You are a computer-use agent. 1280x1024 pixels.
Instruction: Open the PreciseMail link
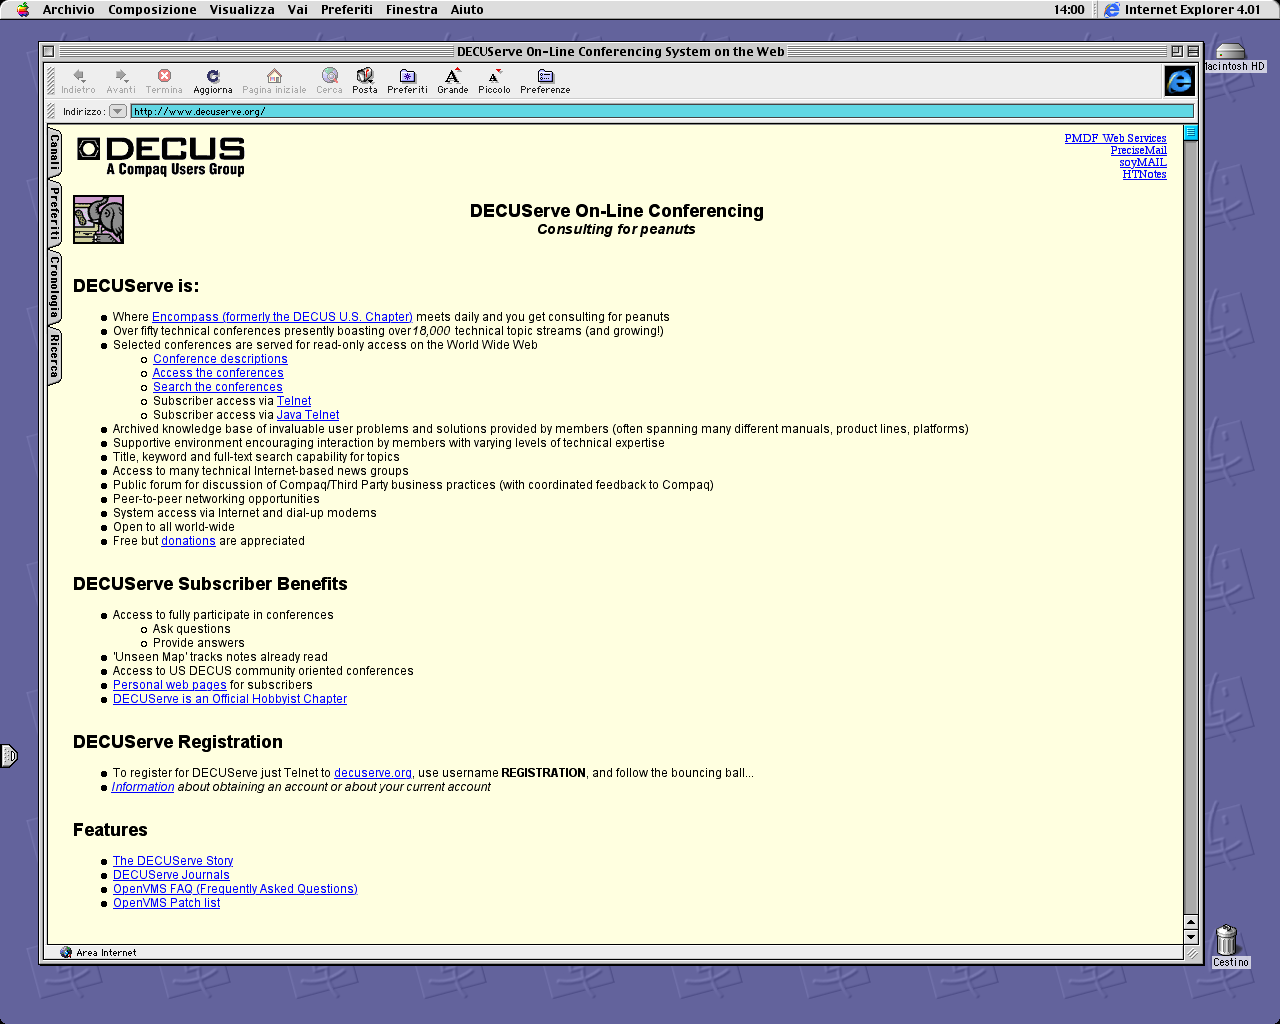[x=1138, y=150]
